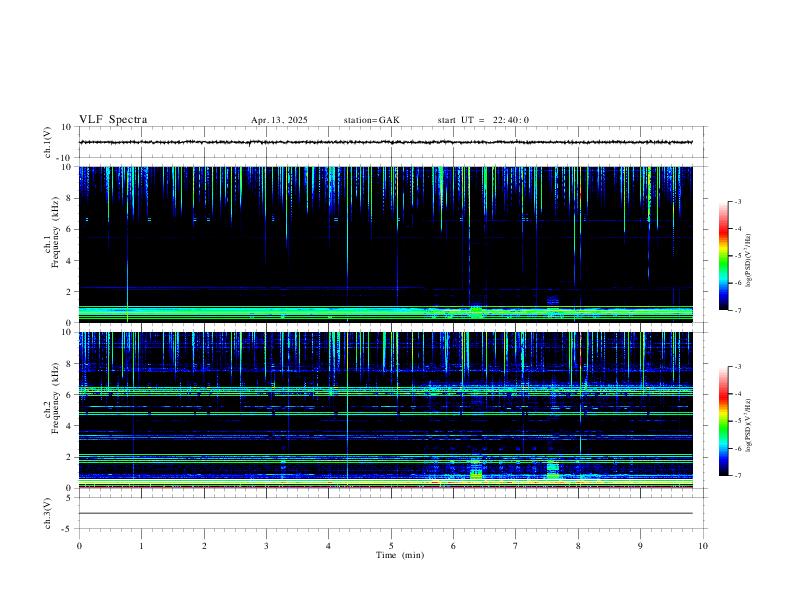Click the upper colorbar "log(PSD)(V²/Hz)" label
This screenshot has width=792, height=612.
749,260
